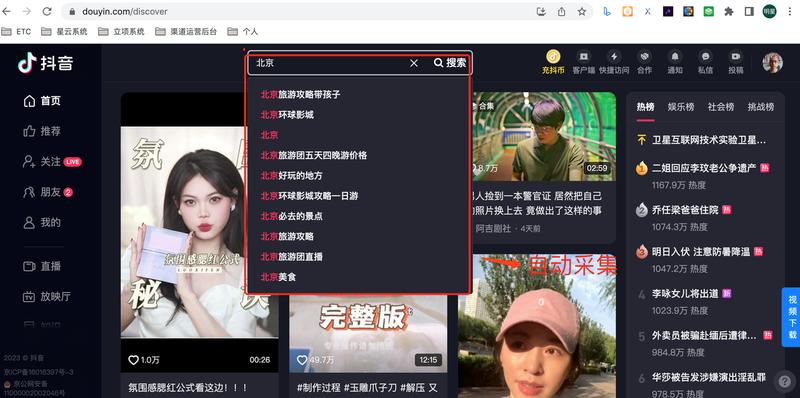The width and height of the screenshot is (800, 398).
Task: Clear the search box with X
Action: [x=414, y=63]
